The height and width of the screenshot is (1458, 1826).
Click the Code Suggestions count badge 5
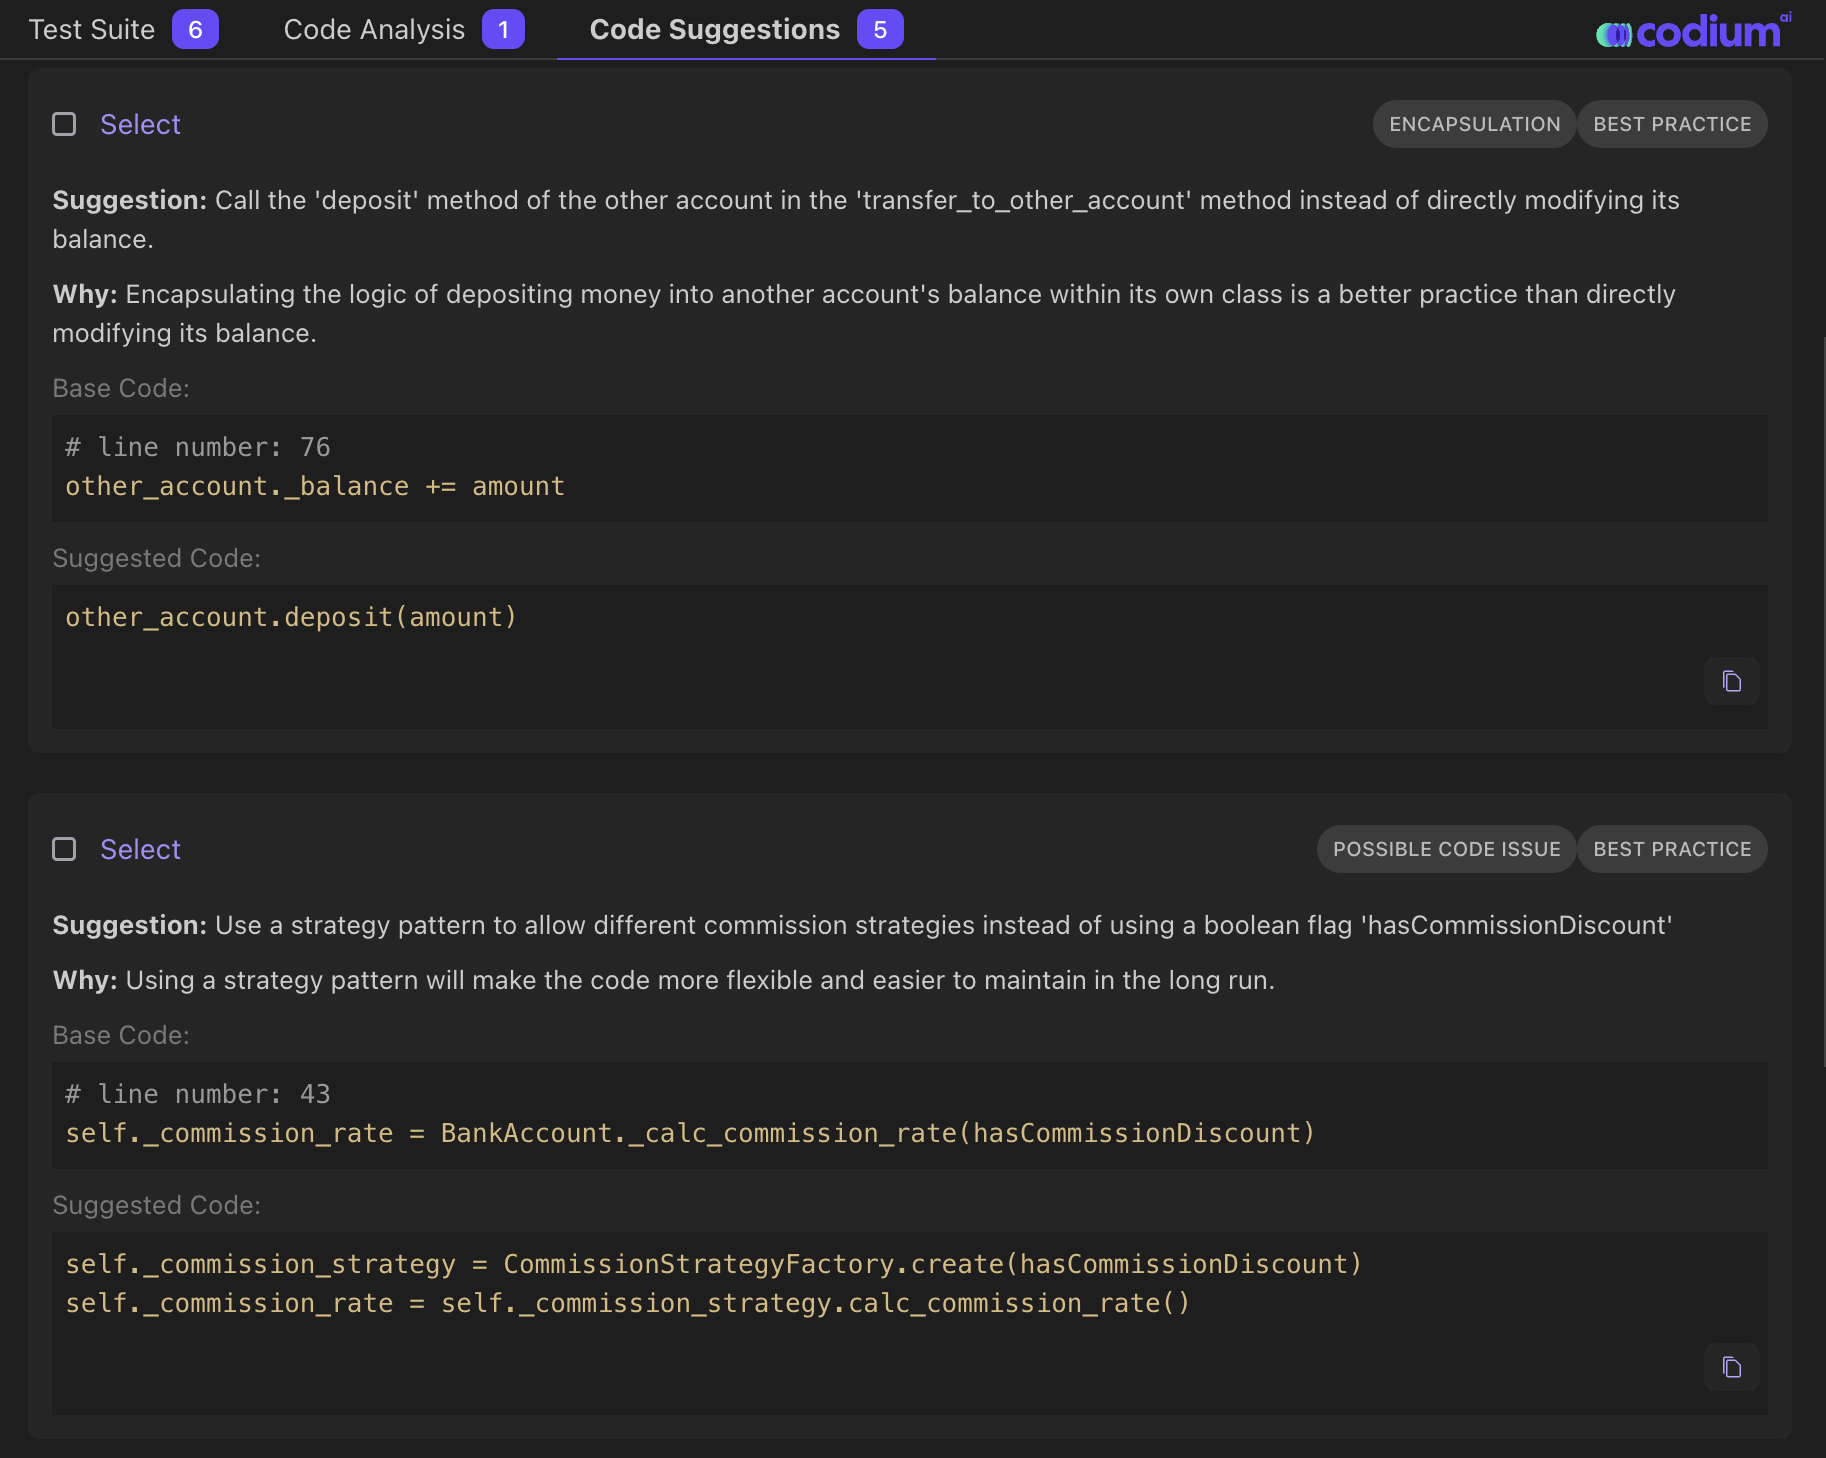click(880, 30)
